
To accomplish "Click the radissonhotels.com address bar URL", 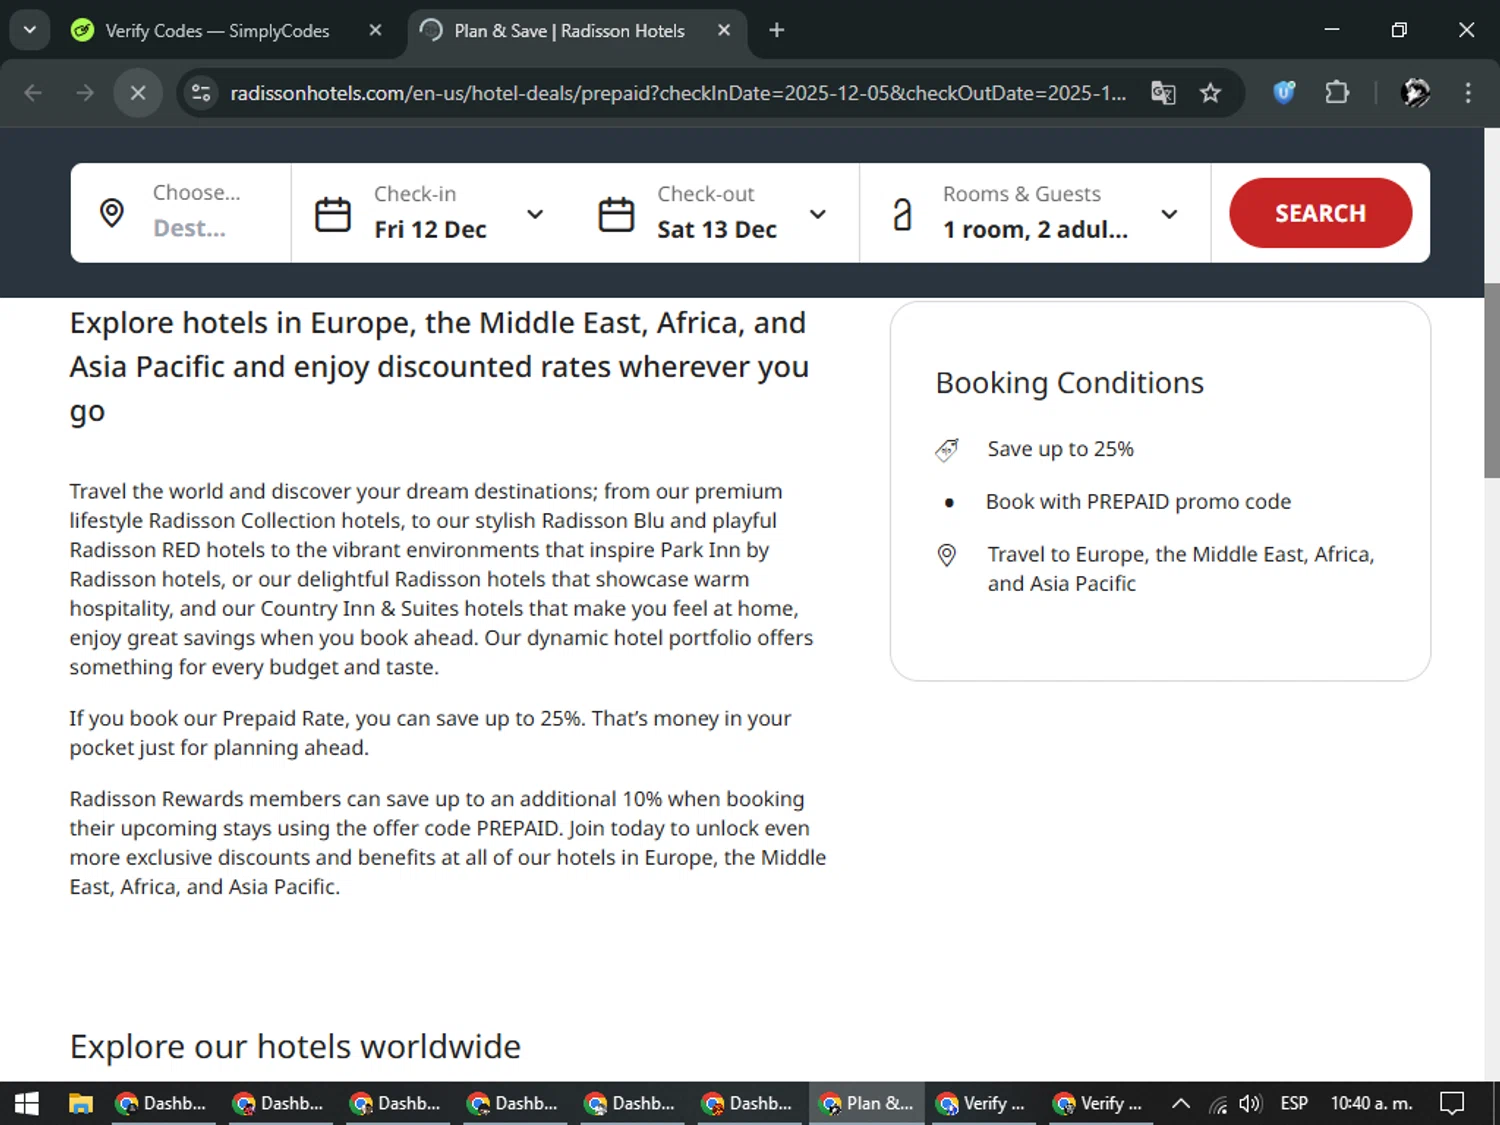I will click(x=678, y=93).
